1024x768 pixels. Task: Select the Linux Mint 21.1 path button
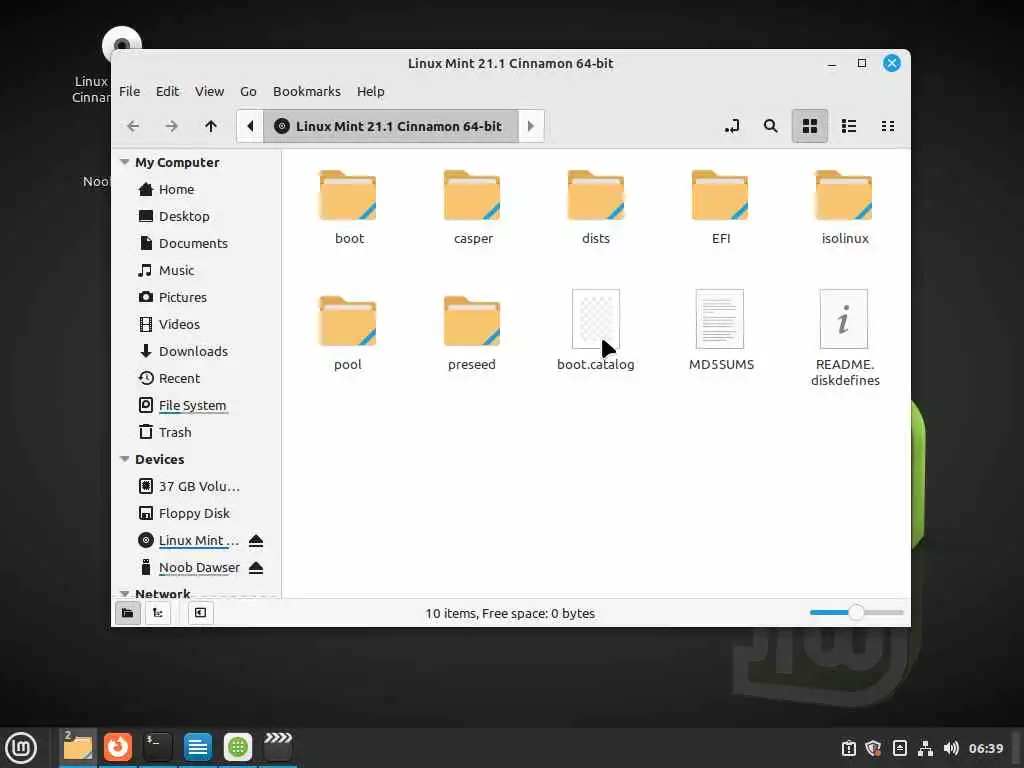[391, 126]
